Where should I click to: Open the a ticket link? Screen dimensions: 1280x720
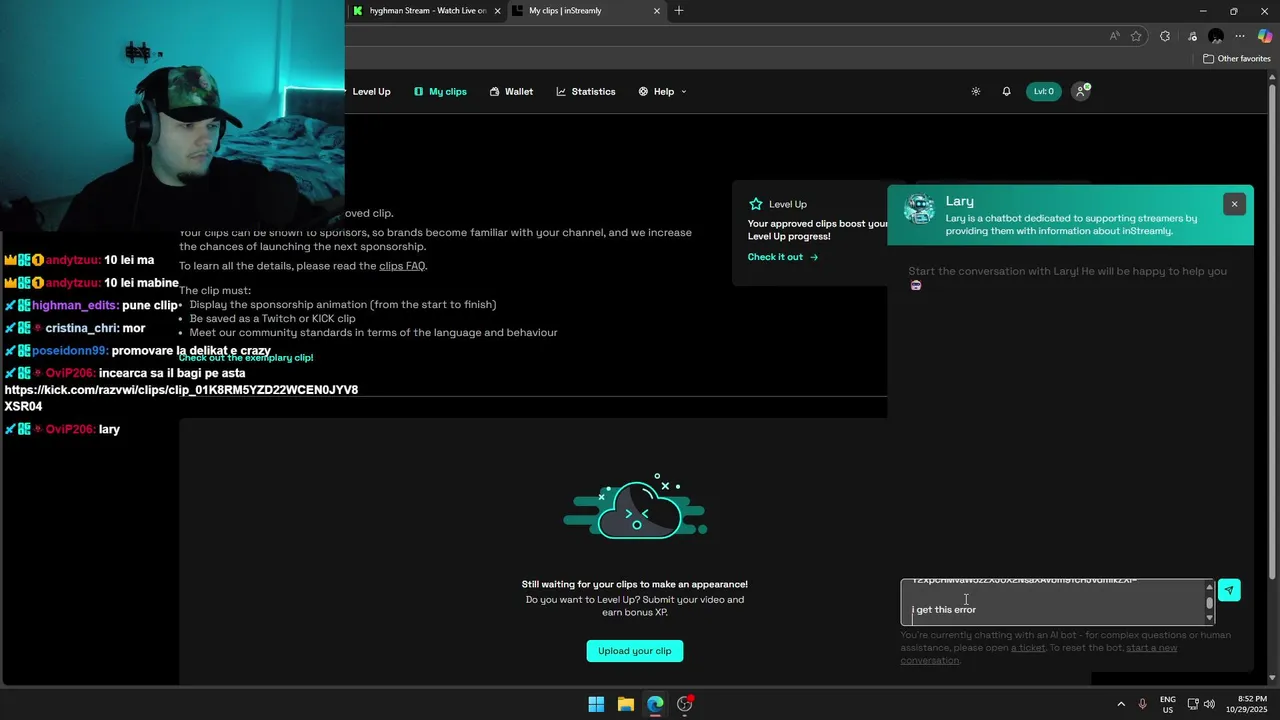[x=1028, y=648]
